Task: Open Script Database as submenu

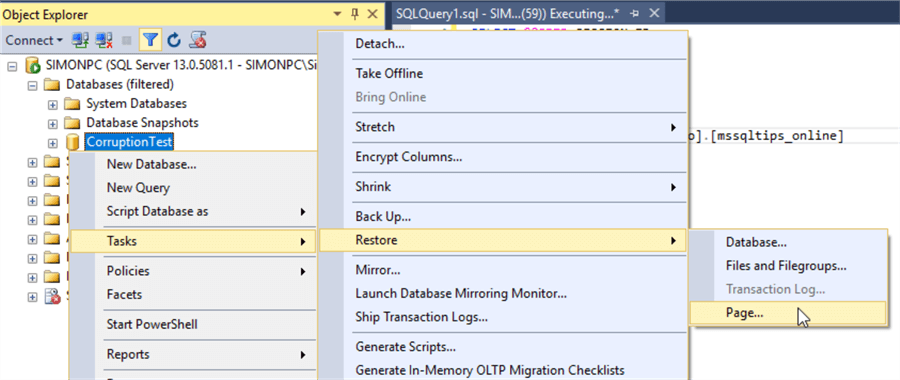Action: pyautogui.click(x=193, y=211)
